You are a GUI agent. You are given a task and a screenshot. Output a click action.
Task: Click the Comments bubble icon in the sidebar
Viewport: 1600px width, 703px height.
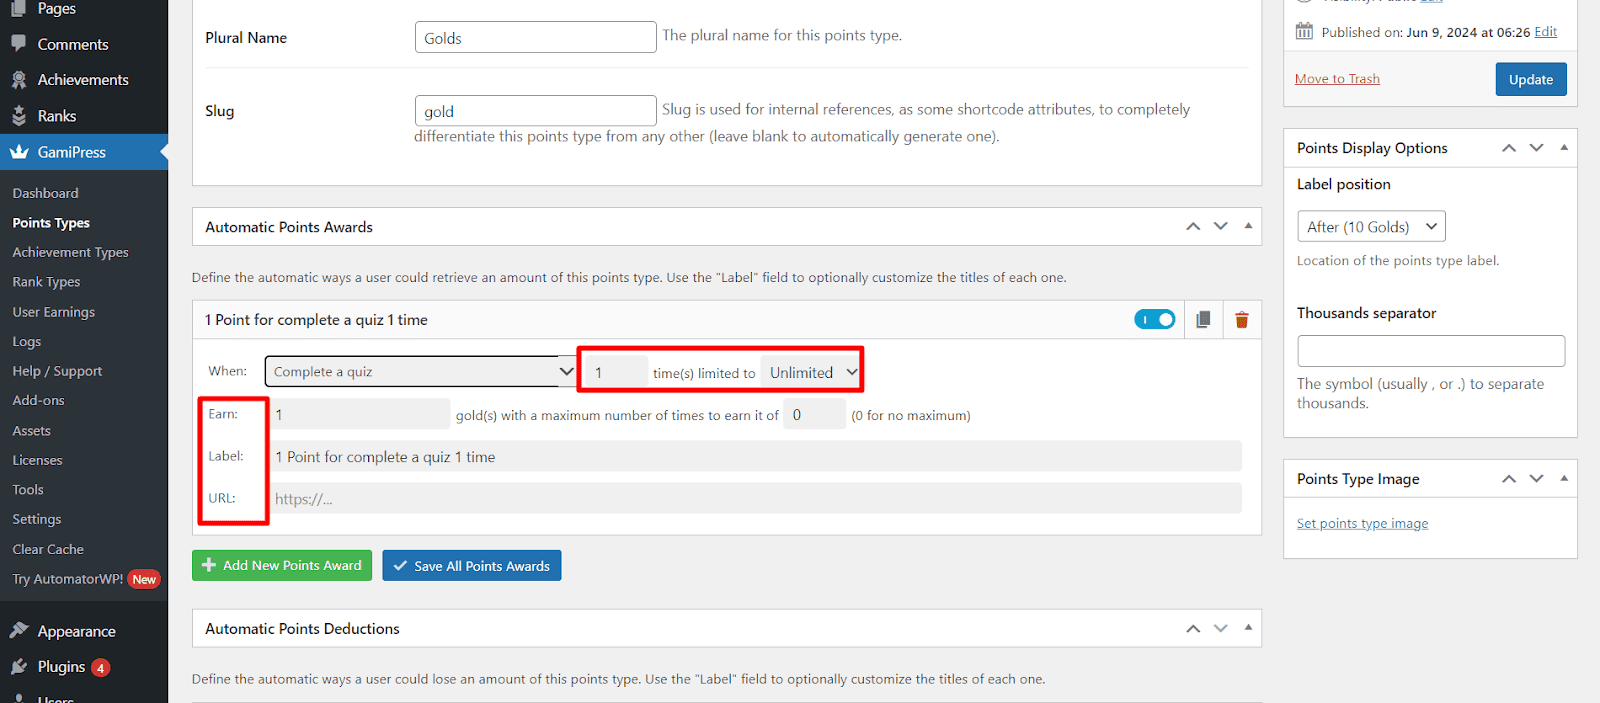tap(19, 44)
